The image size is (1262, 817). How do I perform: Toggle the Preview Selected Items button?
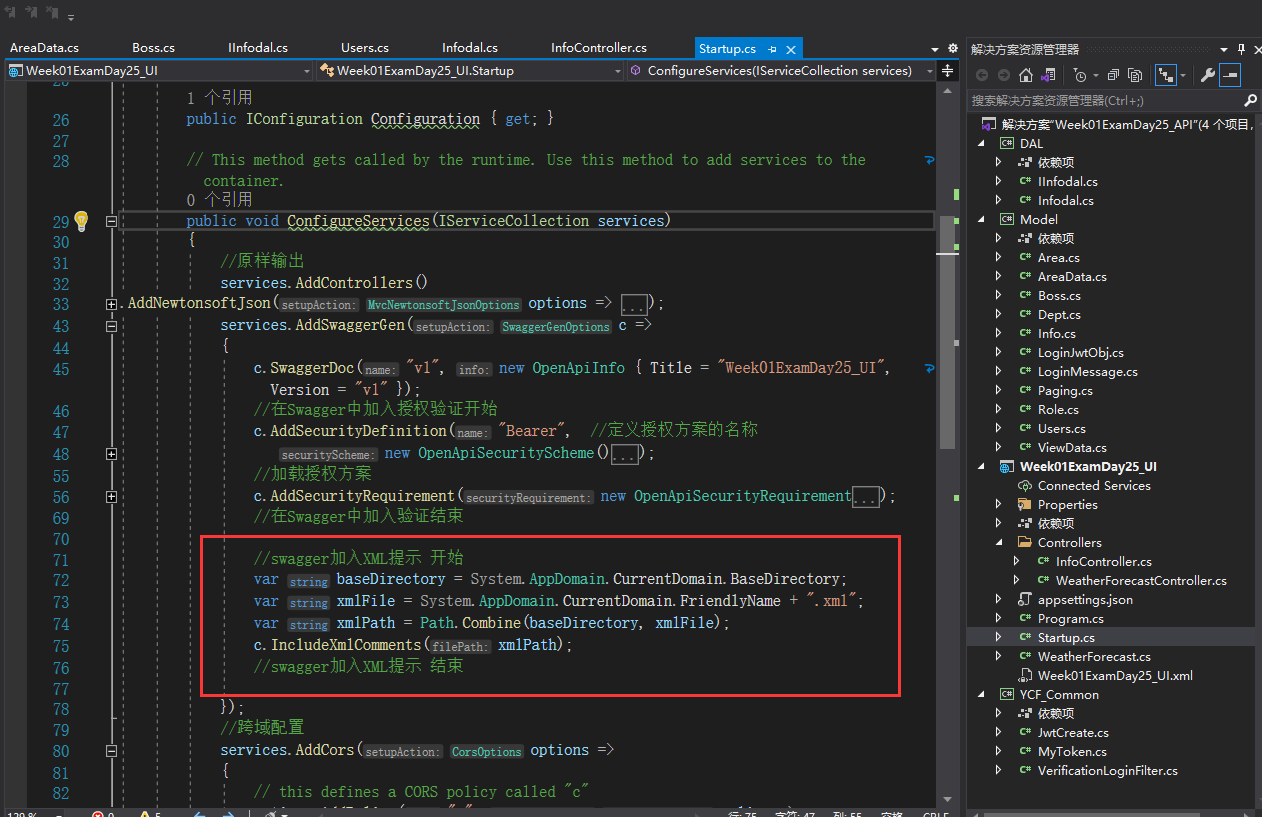click(x=1230, y=75)
